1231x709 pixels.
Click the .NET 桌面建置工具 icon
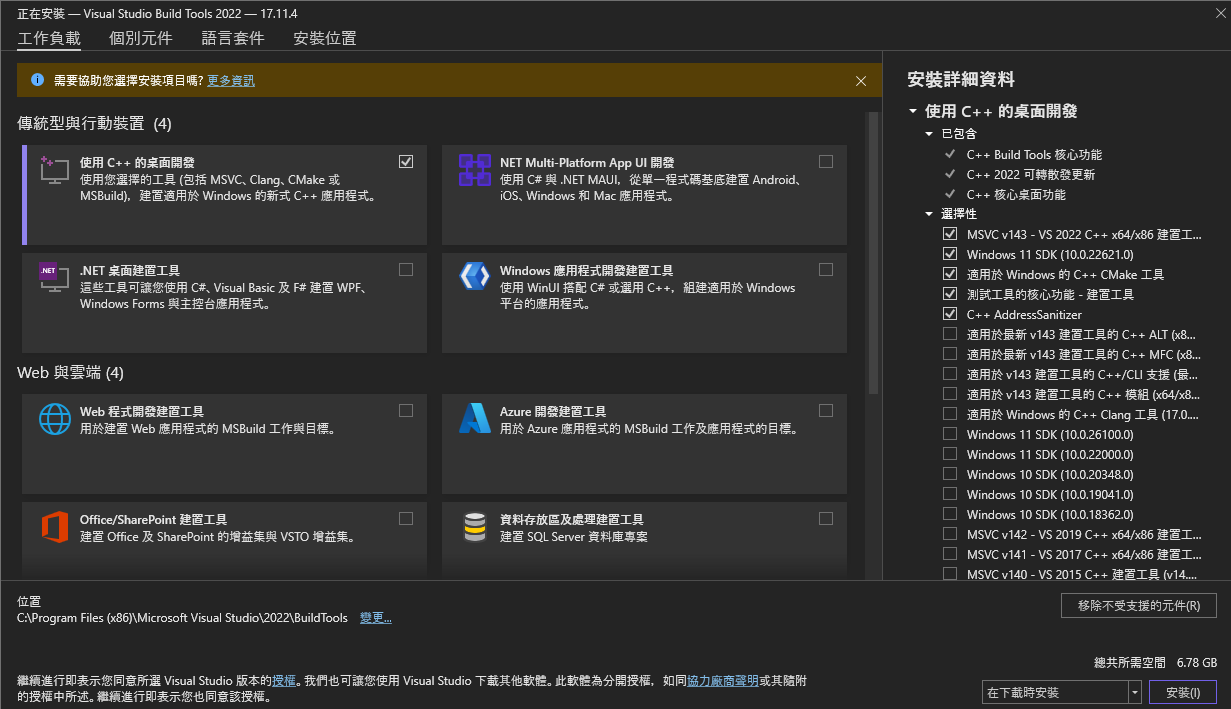tap(54, 278)
